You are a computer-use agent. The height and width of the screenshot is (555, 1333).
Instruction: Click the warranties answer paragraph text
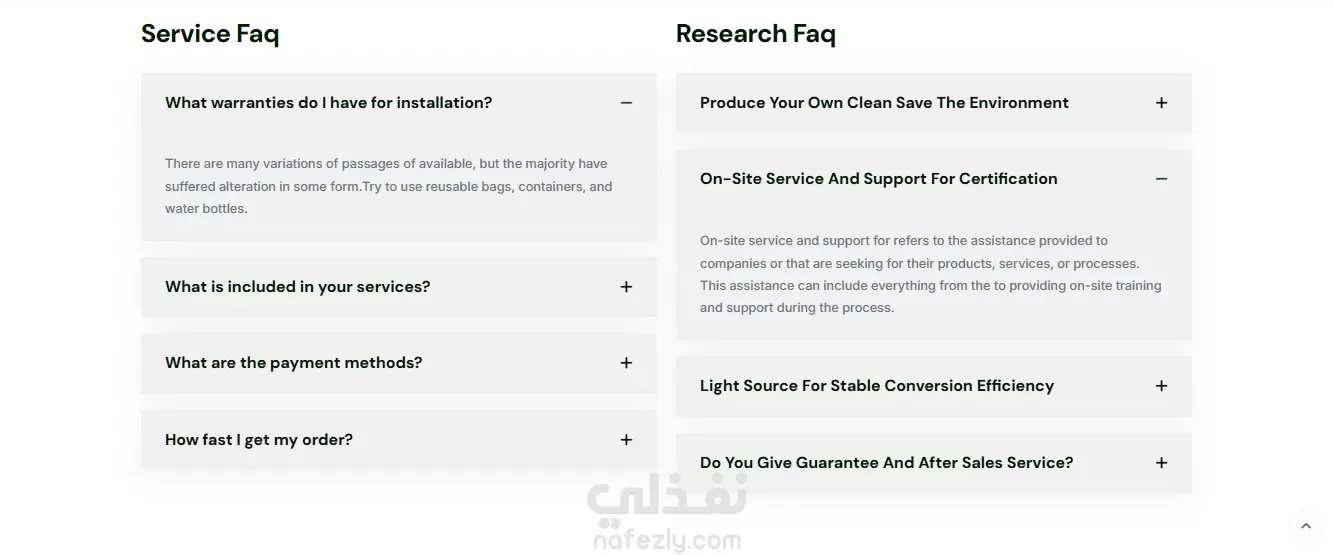[388, 186]
